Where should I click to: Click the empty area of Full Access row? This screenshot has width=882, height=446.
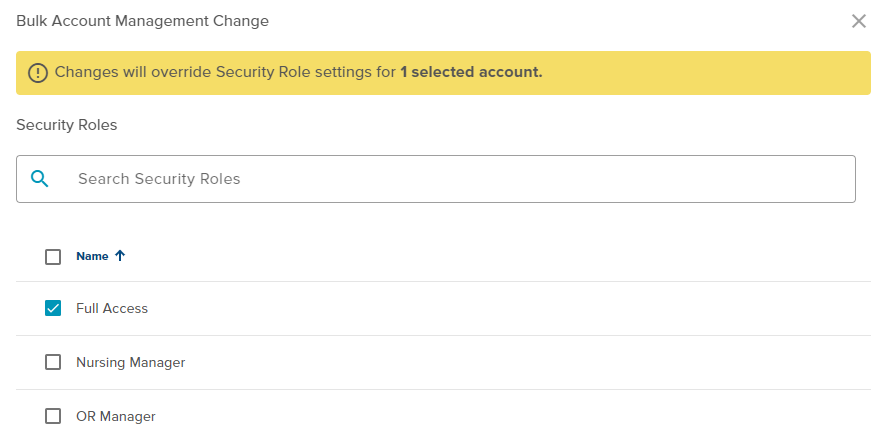pos(500,308)
